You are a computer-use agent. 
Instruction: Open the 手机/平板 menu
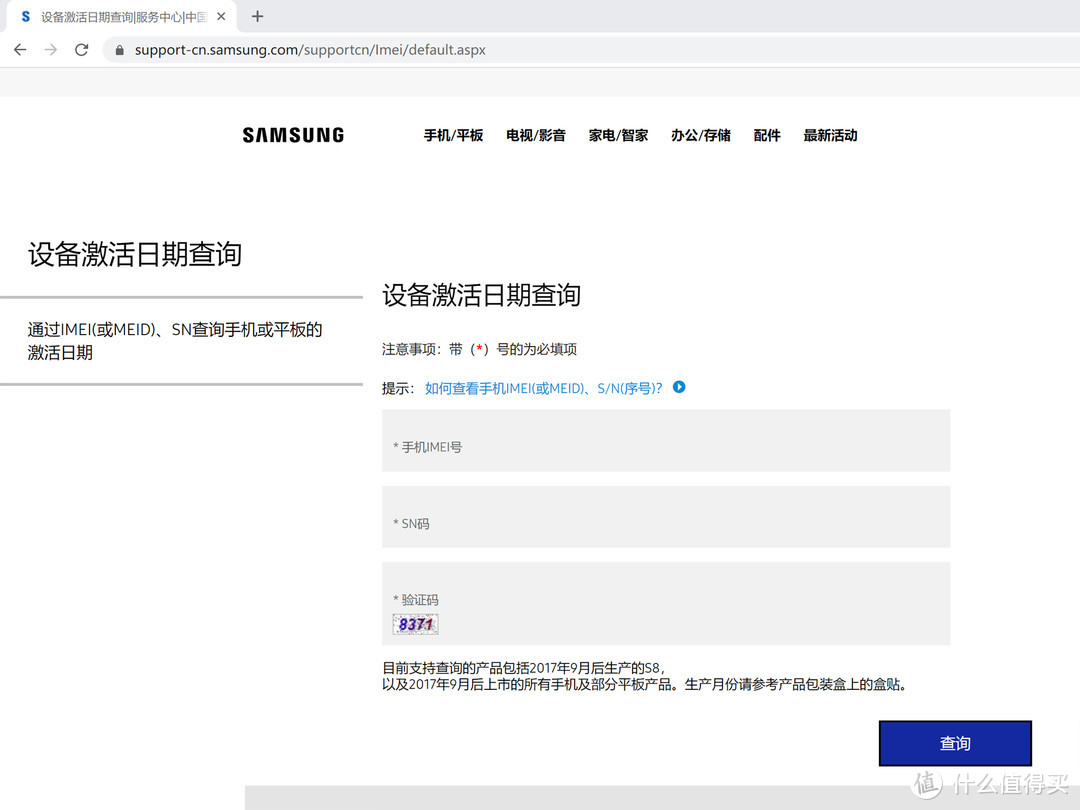coord(453,136)
